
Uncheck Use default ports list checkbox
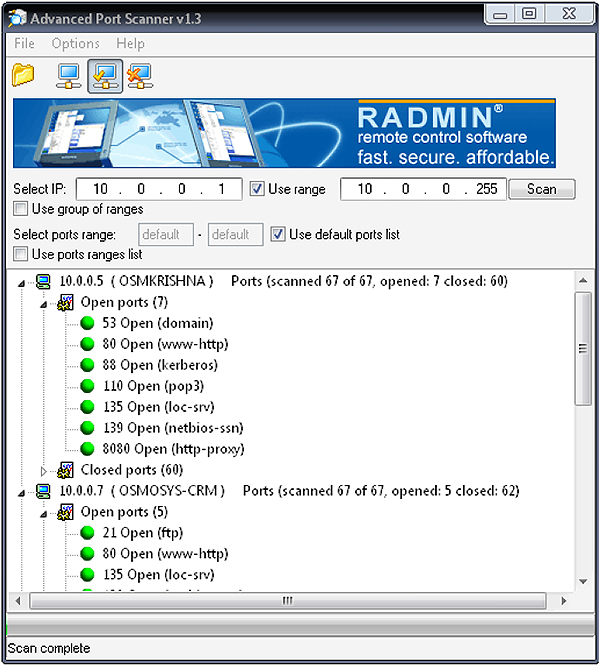click(278, 234)
